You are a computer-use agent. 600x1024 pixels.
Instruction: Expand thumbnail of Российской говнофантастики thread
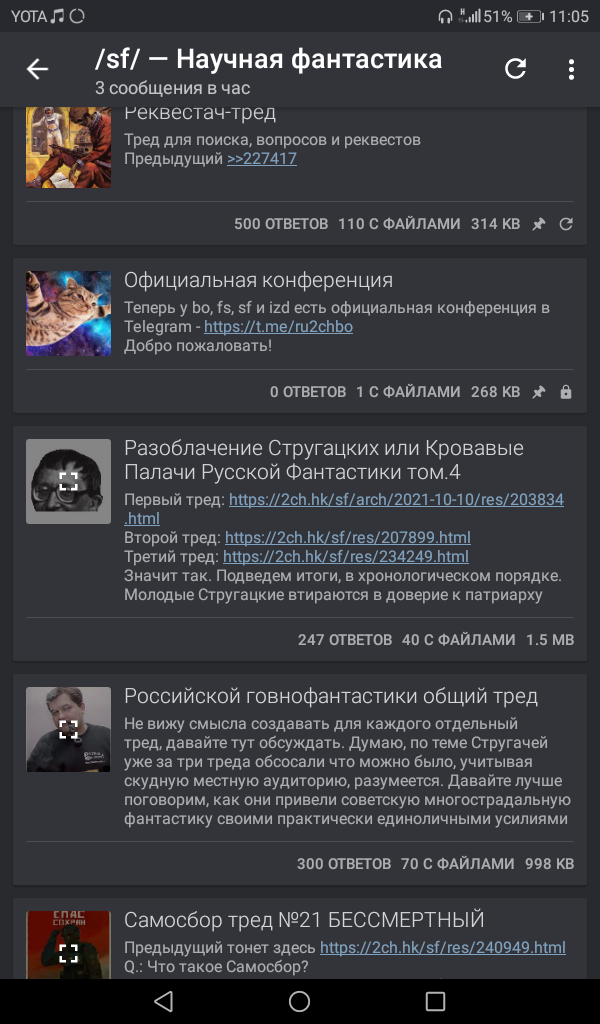point(69,729)
